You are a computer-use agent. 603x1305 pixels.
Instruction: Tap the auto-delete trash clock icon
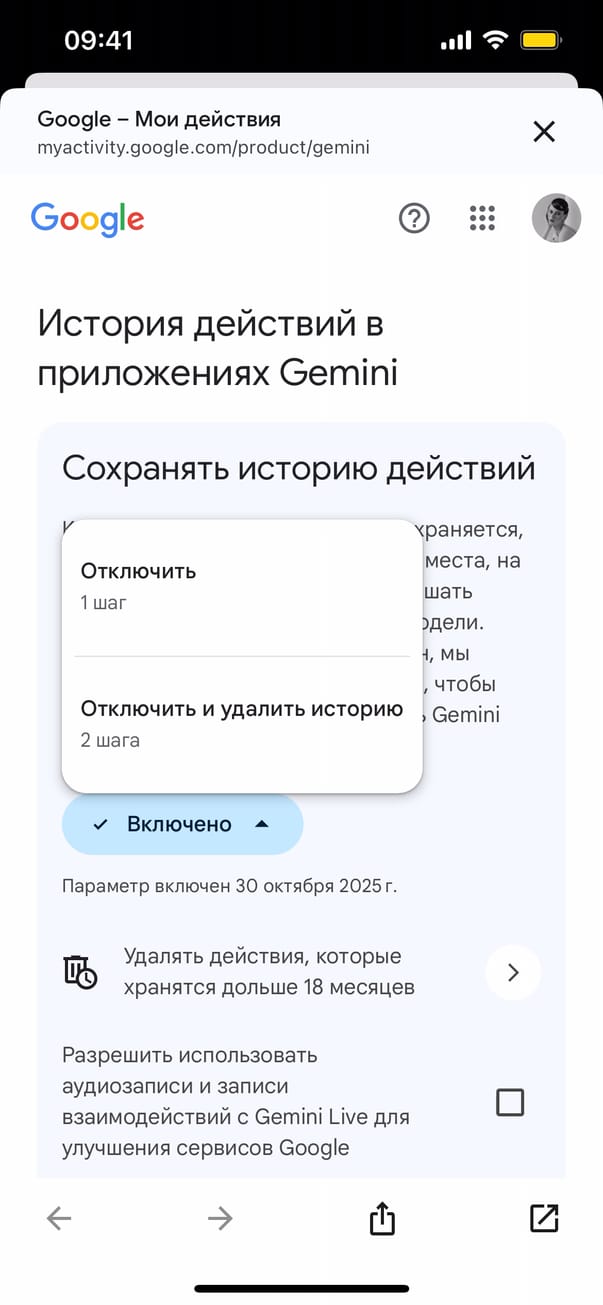80,972
